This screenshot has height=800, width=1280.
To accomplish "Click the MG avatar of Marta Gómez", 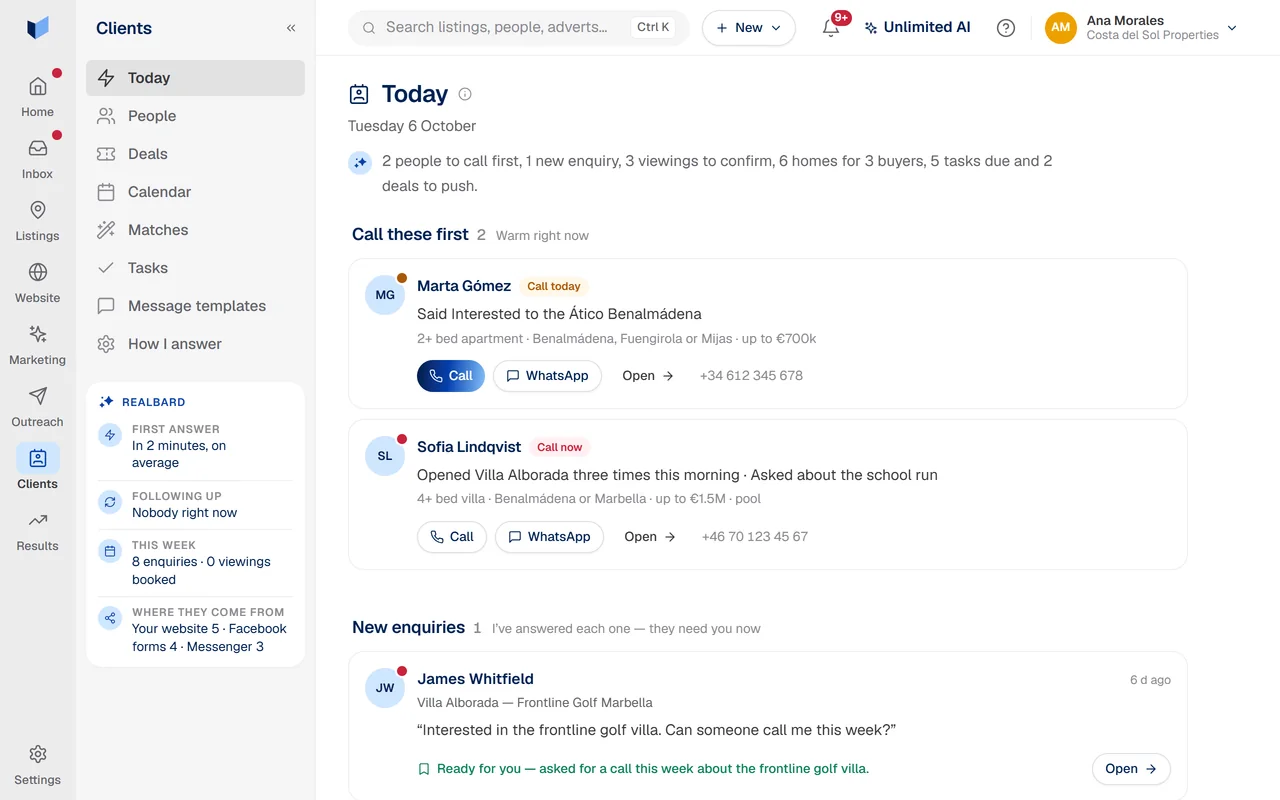I will [x=385, y=295].
